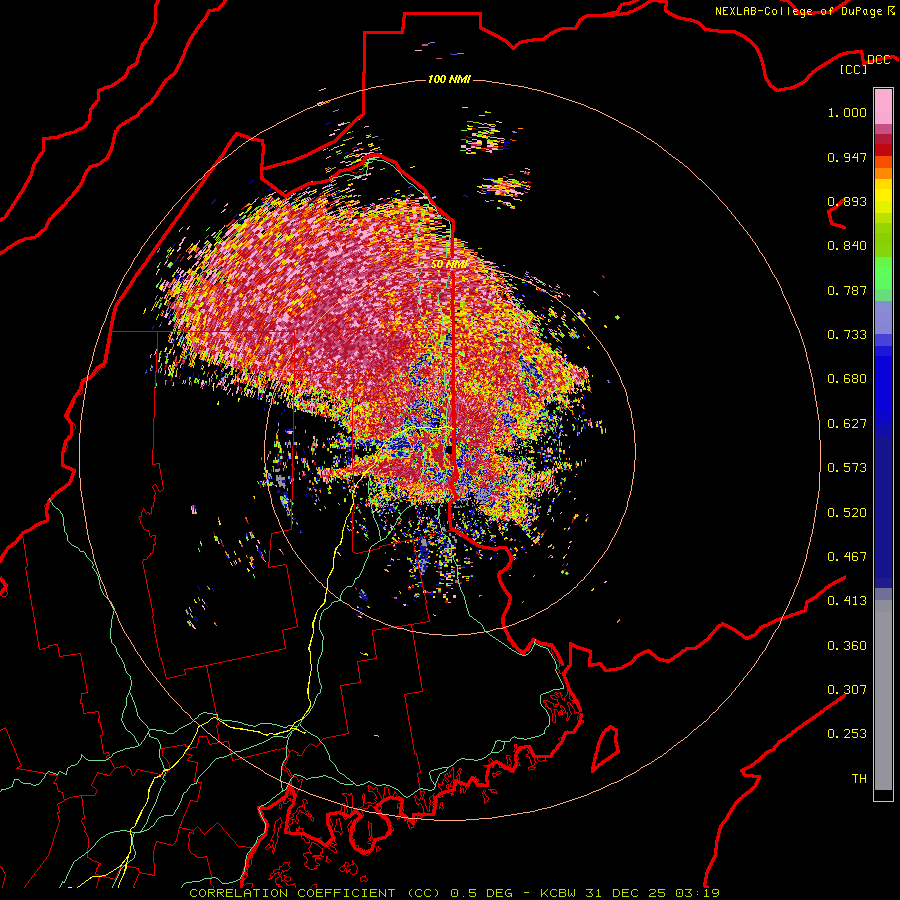Click the 1.000 value on color scale
900x900 pixels.
[x=847, y=112]
